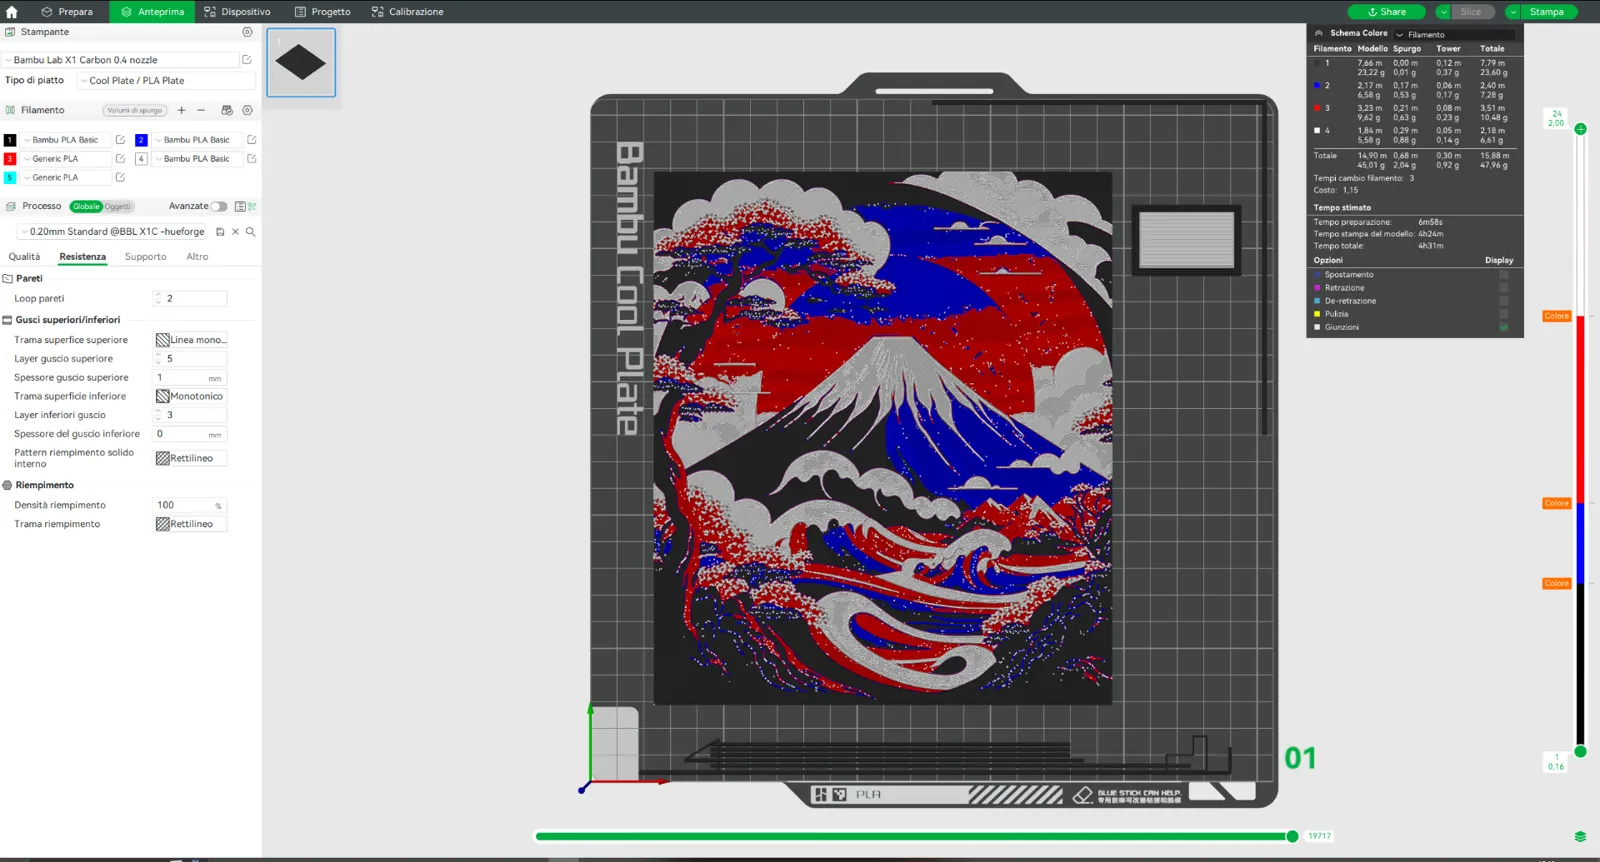1600x862 pixels.
Task: Remove a filament with the minus icon
Action: tap(201, 110)
